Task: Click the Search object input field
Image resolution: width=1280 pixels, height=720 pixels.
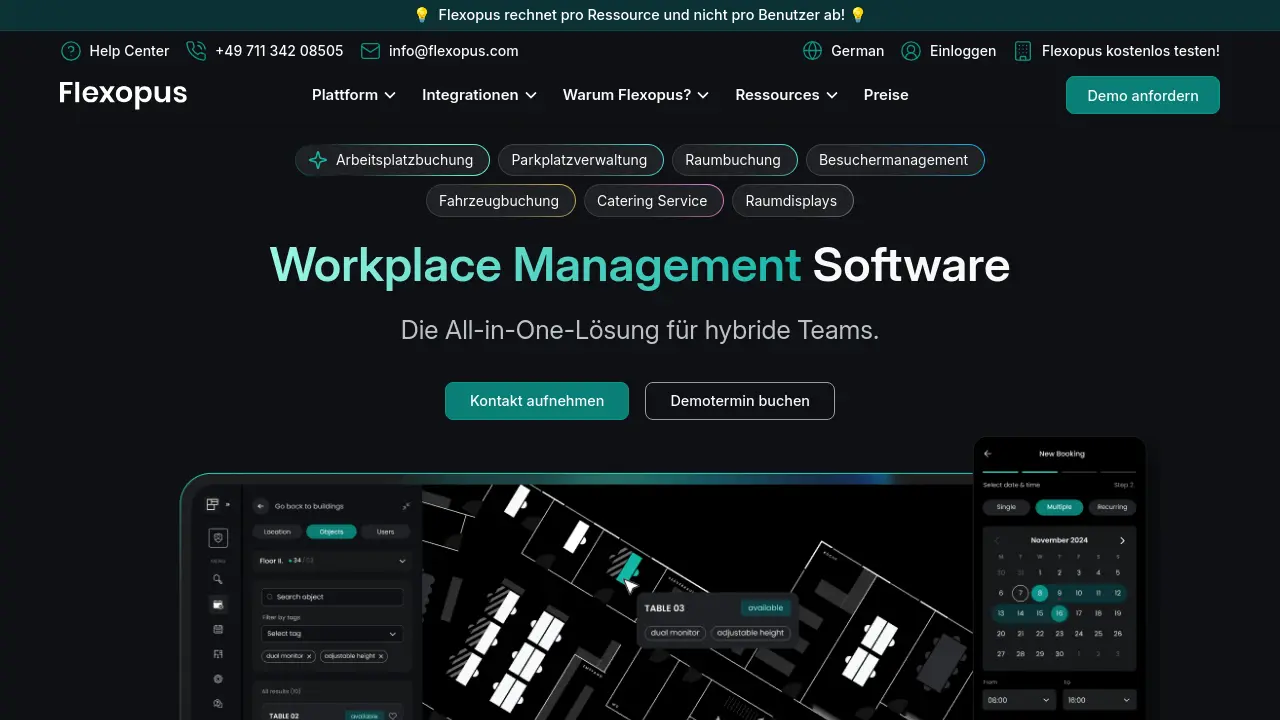Action: pyautogui.click(x=332, y=597)
